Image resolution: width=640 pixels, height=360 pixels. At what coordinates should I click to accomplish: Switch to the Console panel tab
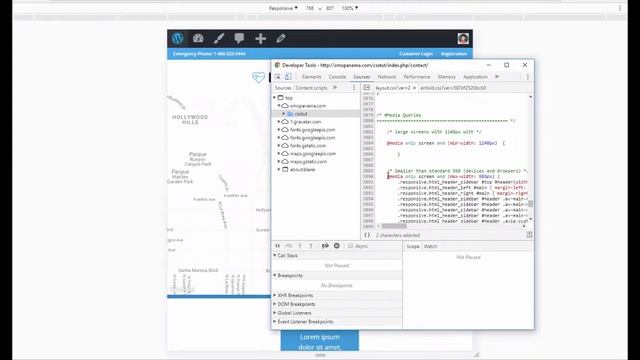point(337,77)
